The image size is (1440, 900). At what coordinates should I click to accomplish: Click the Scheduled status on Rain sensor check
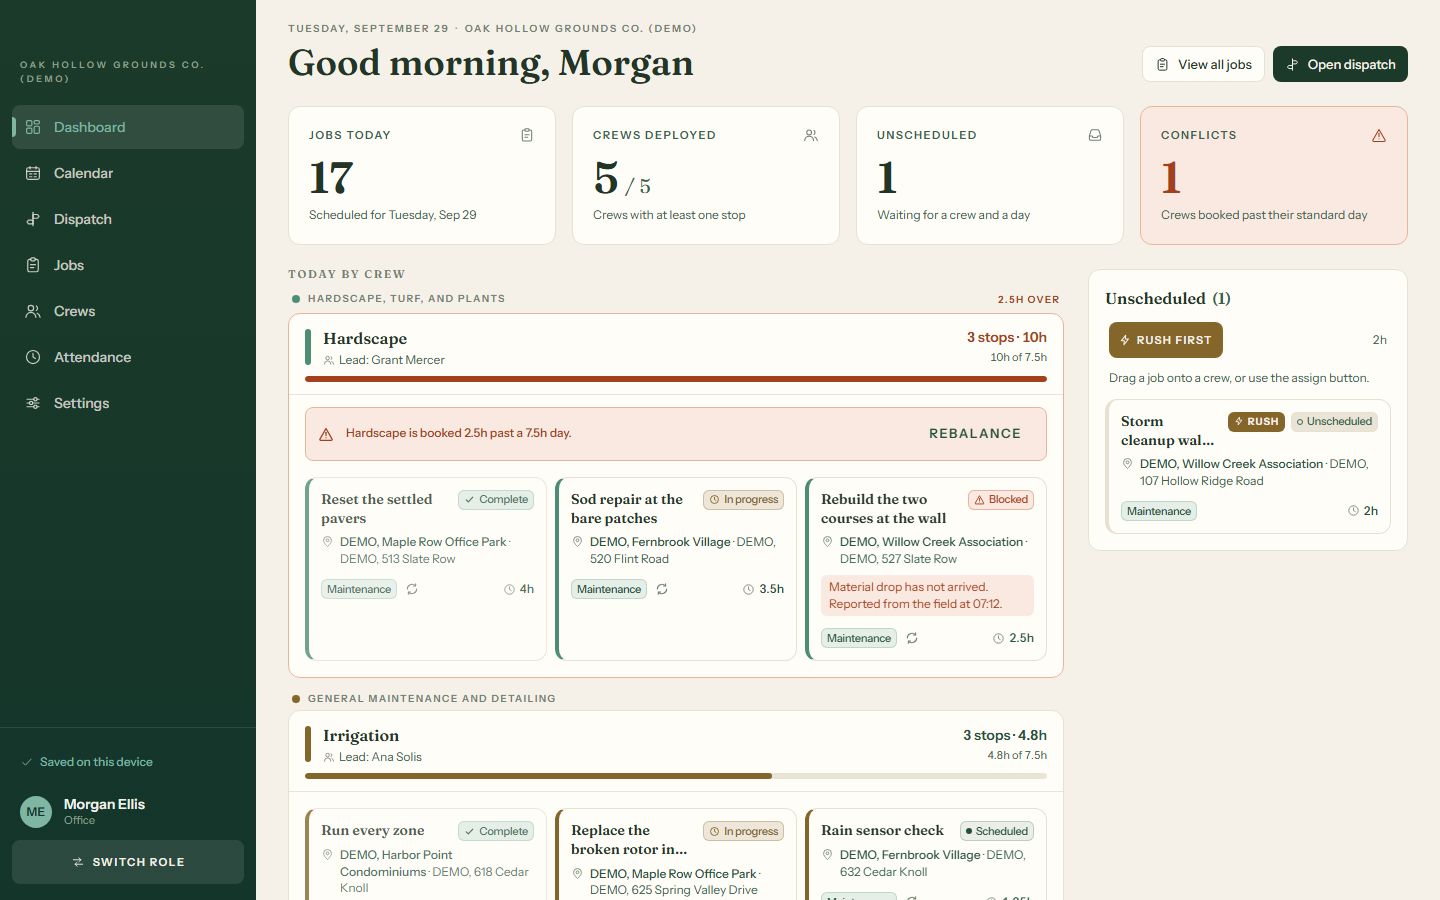pyautogui.click(x=997, y=831)
